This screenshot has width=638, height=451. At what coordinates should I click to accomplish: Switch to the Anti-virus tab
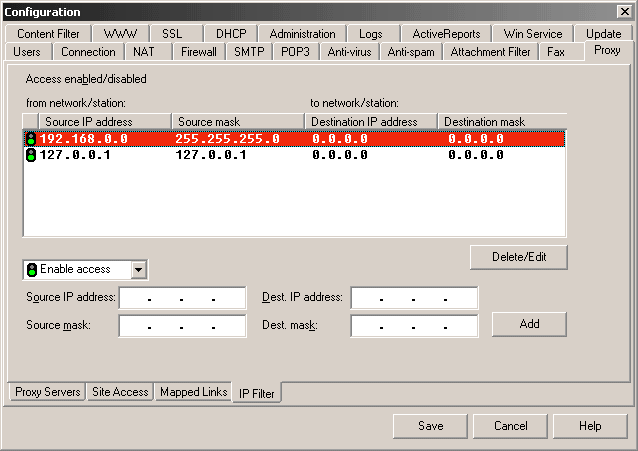tap(349, 52)
